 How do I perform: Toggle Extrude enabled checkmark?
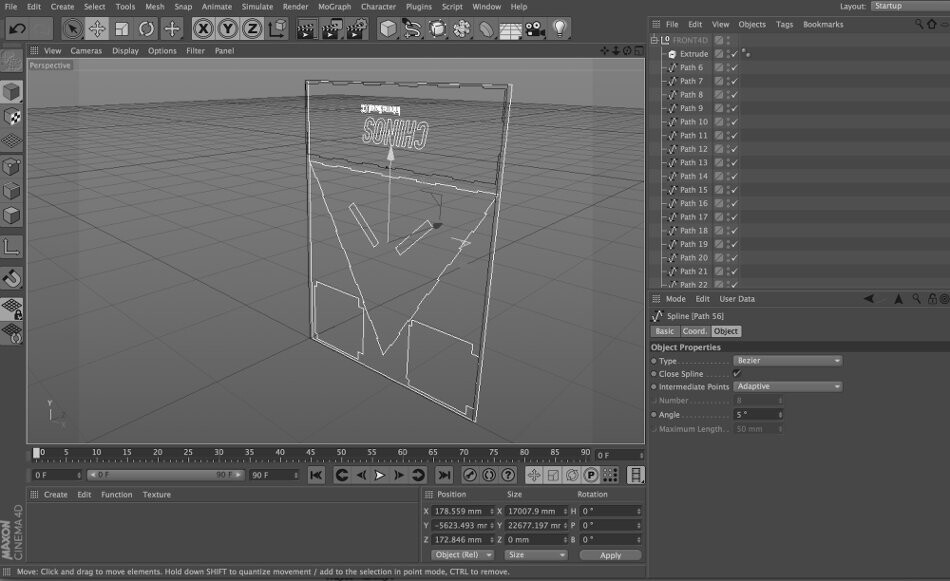click(734, 54)
